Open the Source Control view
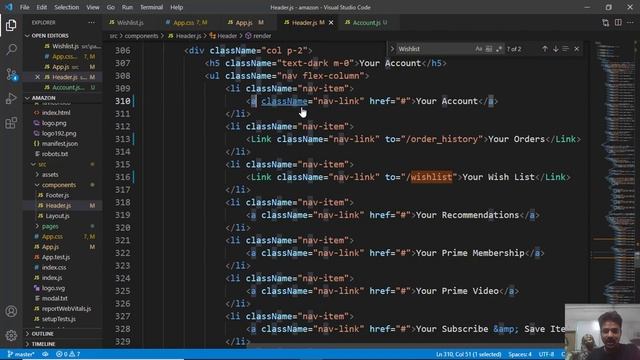Viewport: 640px width, 360px height. point(11,74)
